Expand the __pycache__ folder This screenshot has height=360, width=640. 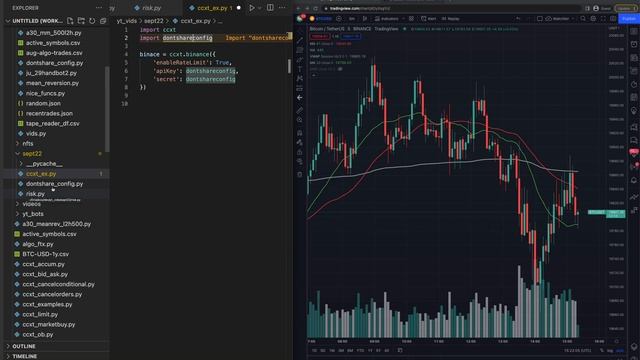point(21,164)
